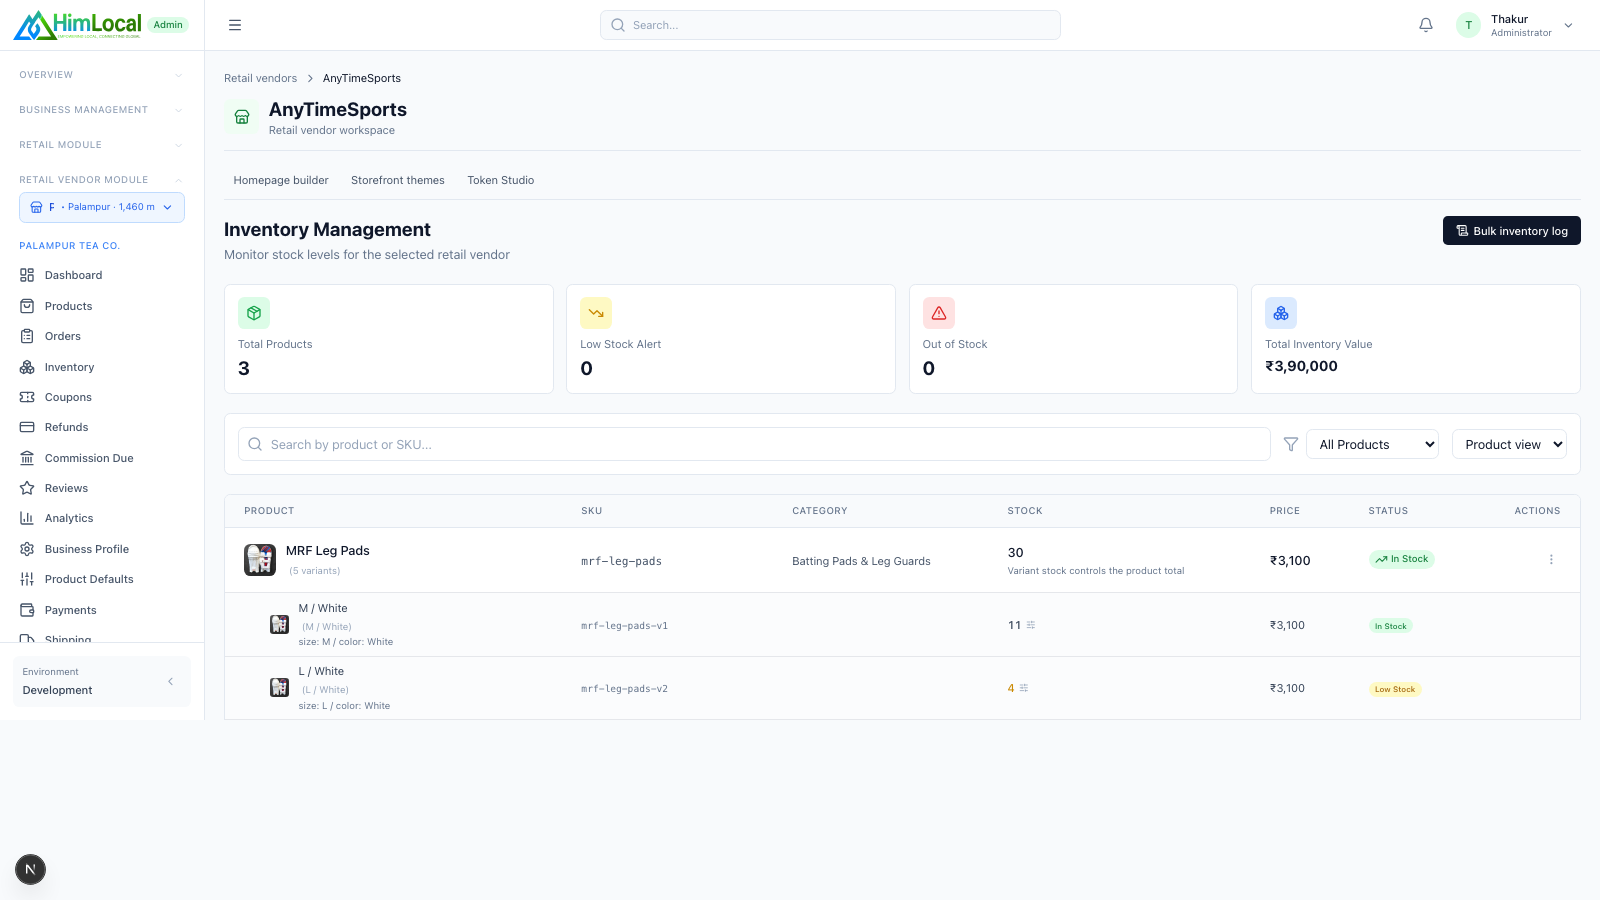Expand the BUSINESS MANAGEMENT section

pyautogui.click(x=102, y=110)
